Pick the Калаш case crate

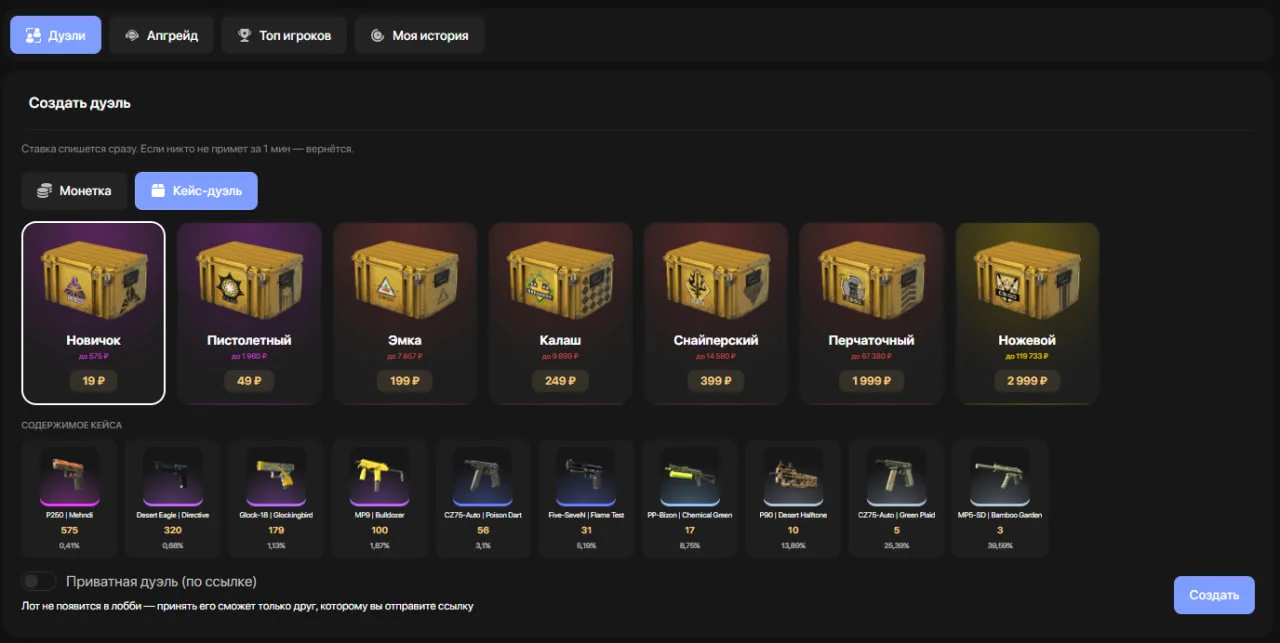click(560, 313)
